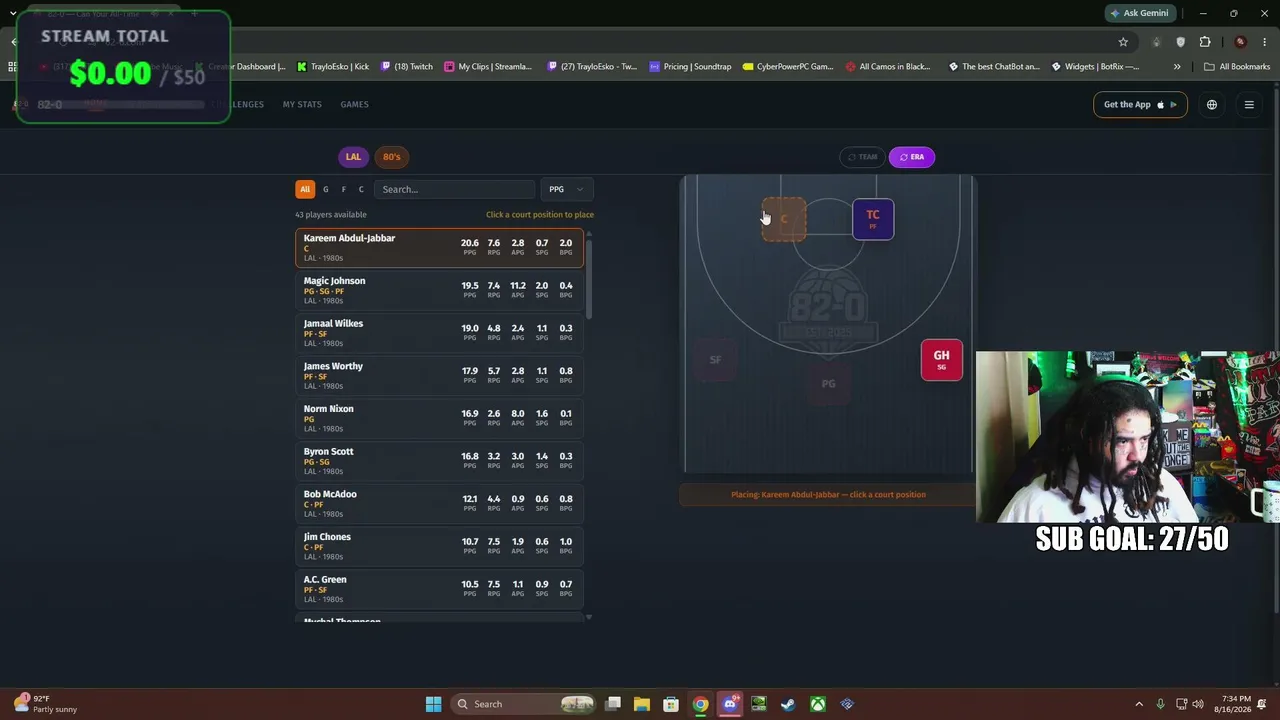Viewport: 1280px width, 720px height.
Task: Select James Worthy in the player list
Action: click(x=439, y=376)
